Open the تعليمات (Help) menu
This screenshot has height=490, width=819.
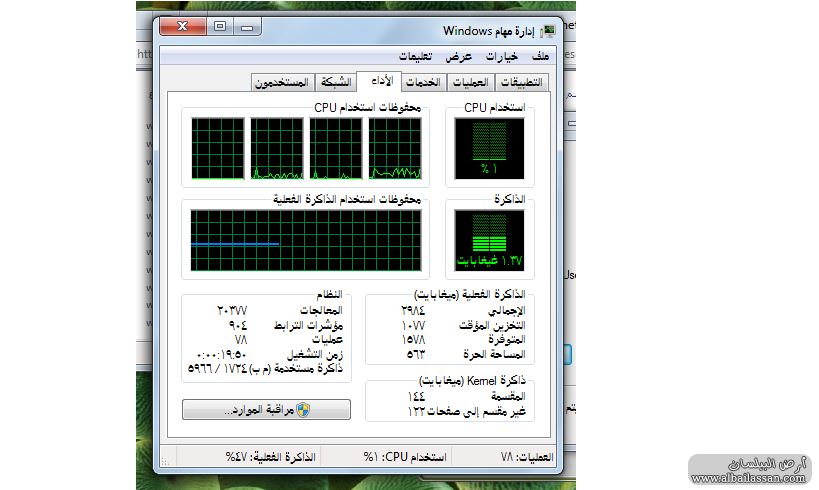[x=415, y=56]
